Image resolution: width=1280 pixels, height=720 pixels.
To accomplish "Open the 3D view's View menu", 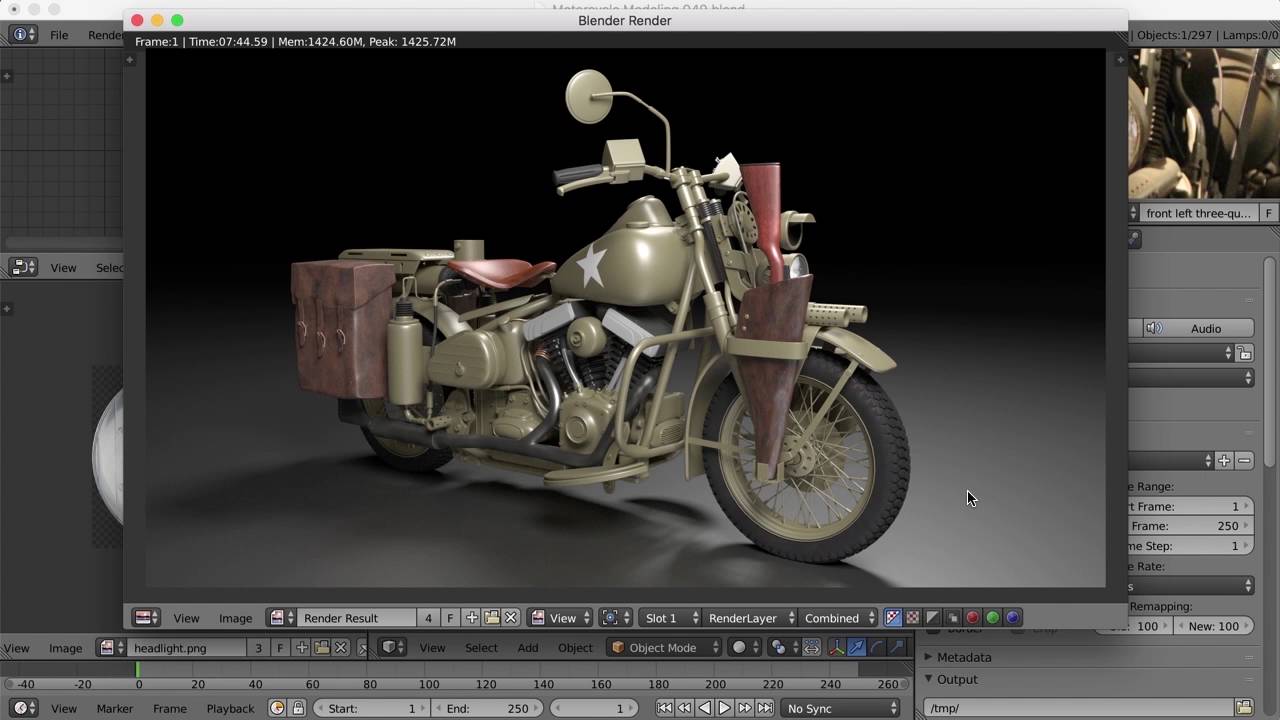I will pyautogui.click(x=432, y=648).
